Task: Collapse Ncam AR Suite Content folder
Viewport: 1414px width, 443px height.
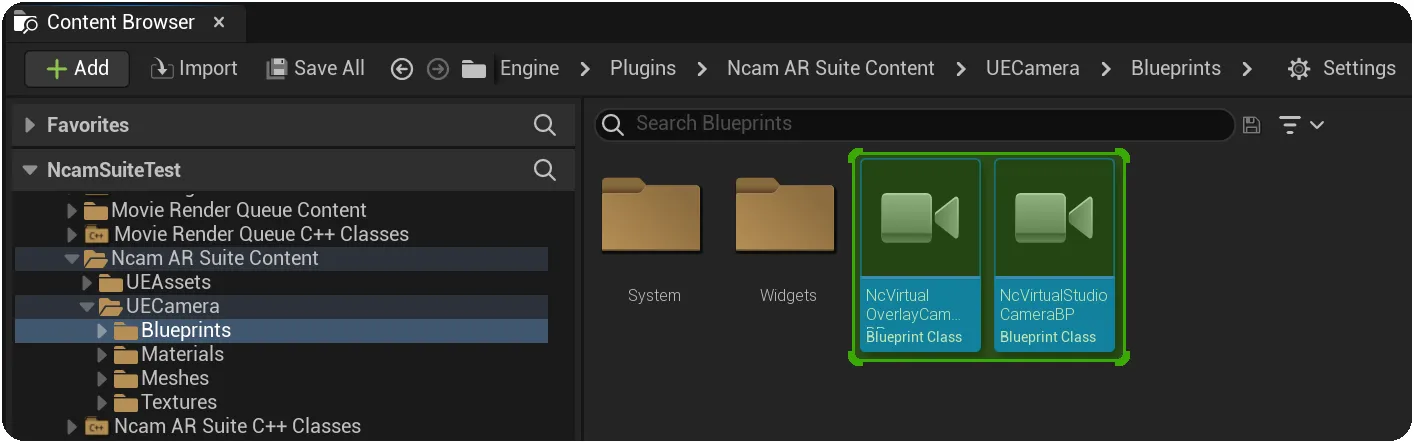Action: point(71,258)
